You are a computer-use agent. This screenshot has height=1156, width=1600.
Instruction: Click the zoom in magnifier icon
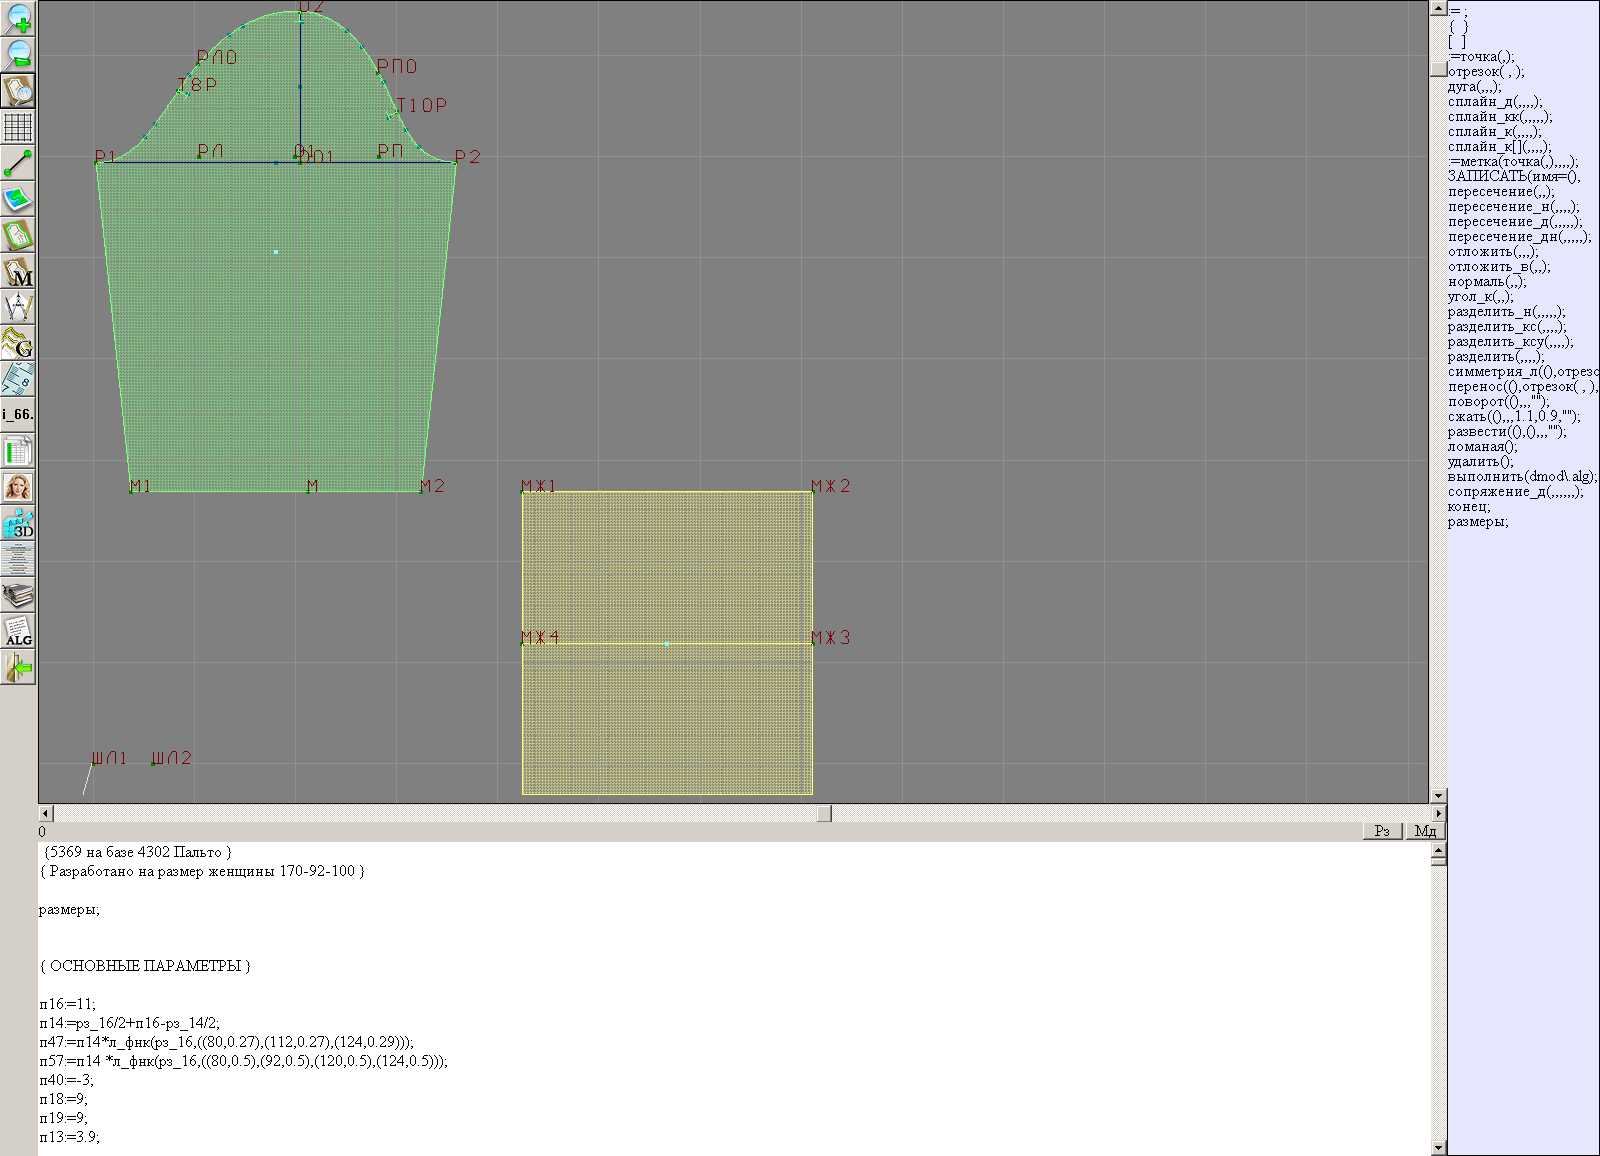18,18
